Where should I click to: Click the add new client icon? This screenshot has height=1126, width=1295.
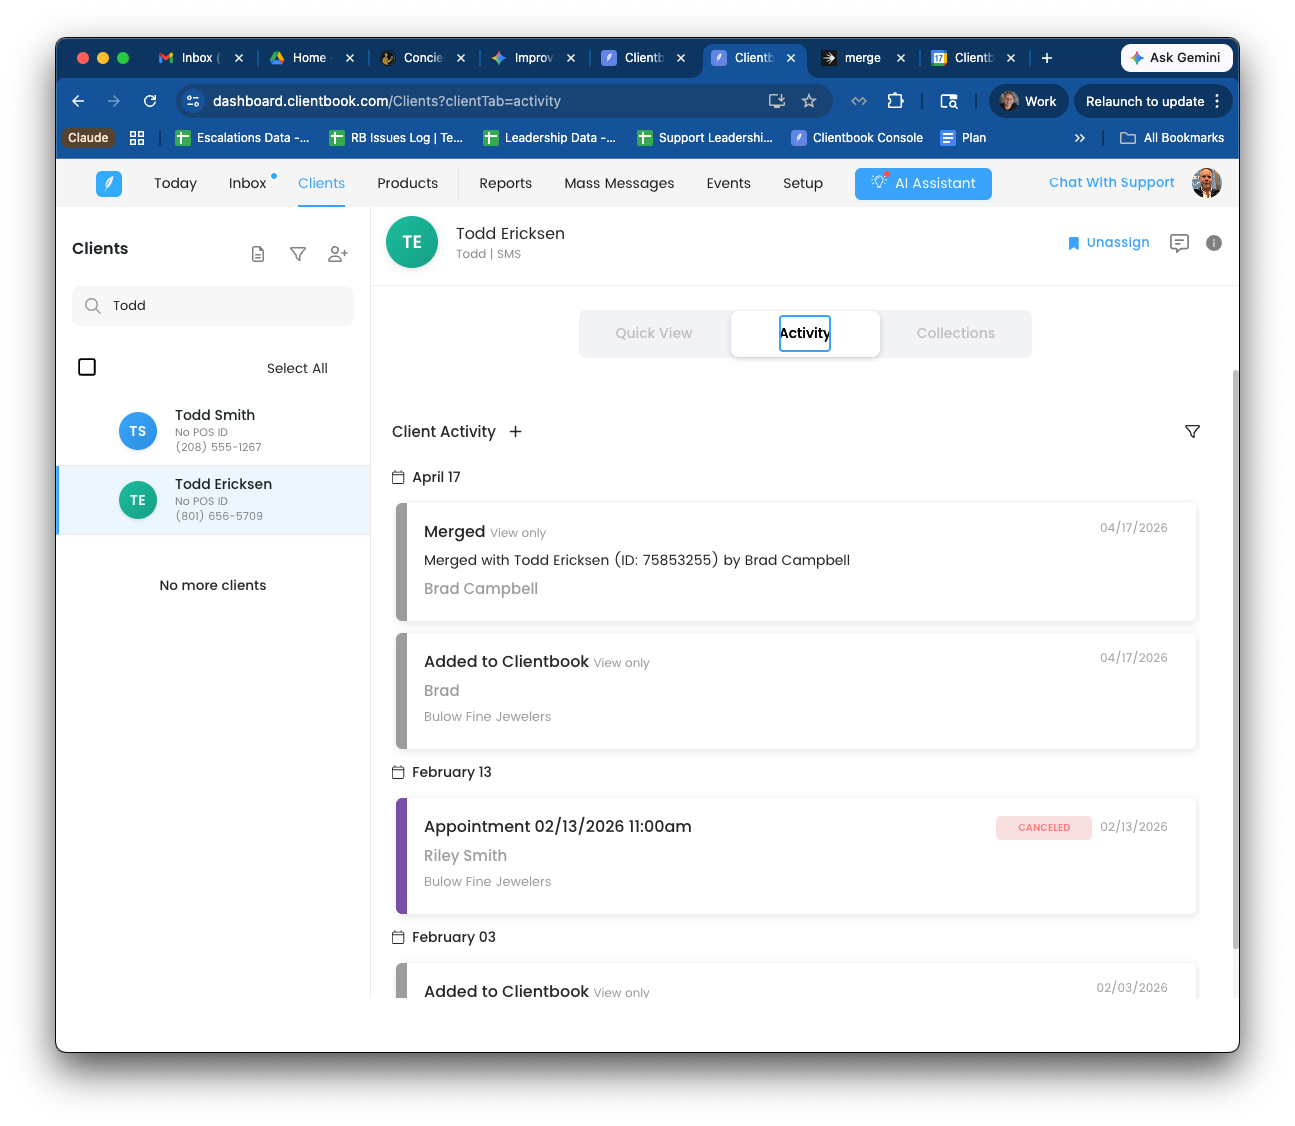[x=338, y=254]
